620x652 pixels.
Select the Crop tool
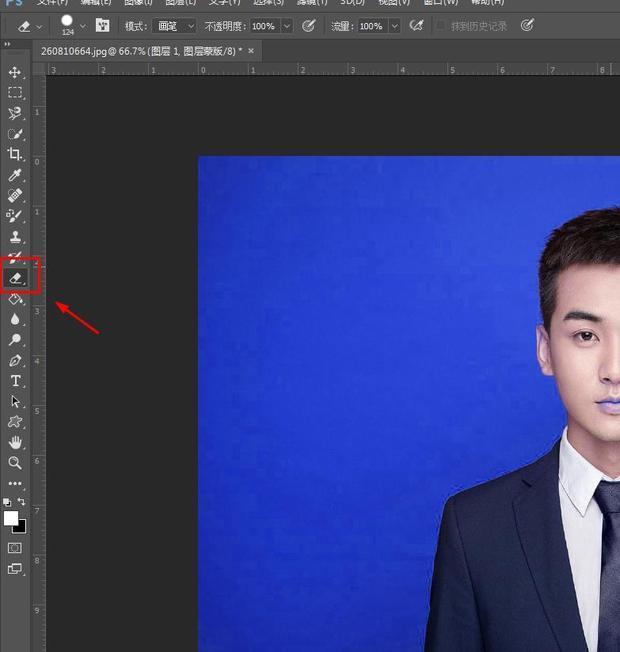click(x=15, y=154)
